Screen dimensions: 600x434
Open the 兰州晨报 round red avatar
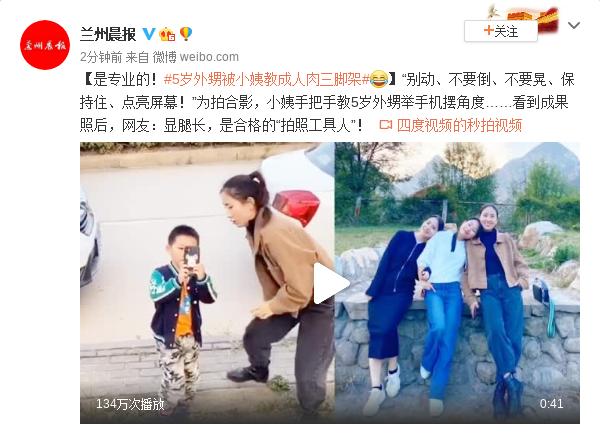tap(45, 45)
